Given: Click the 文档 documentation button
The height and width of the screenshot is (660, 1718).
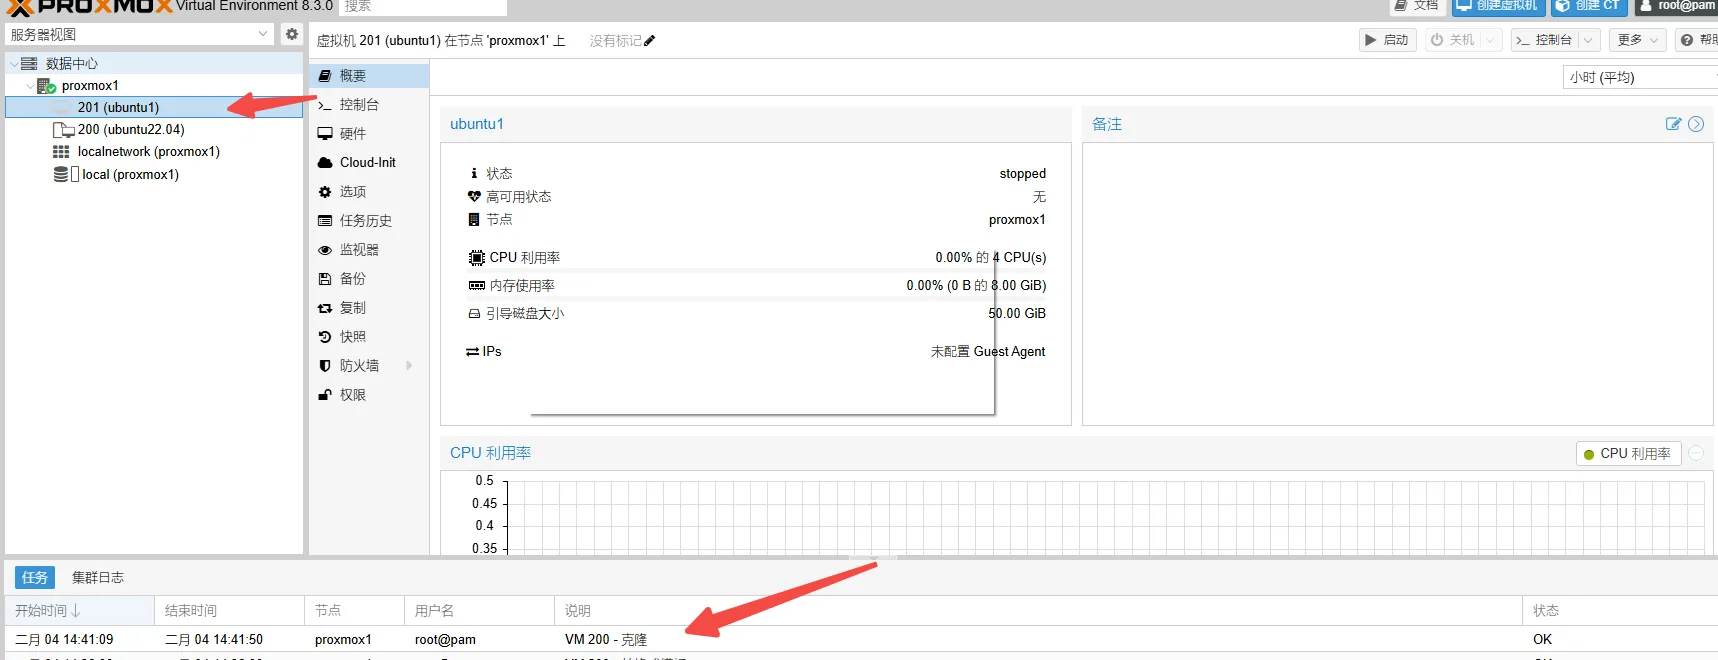Looking at the screenshot, I should point(1418,6).
